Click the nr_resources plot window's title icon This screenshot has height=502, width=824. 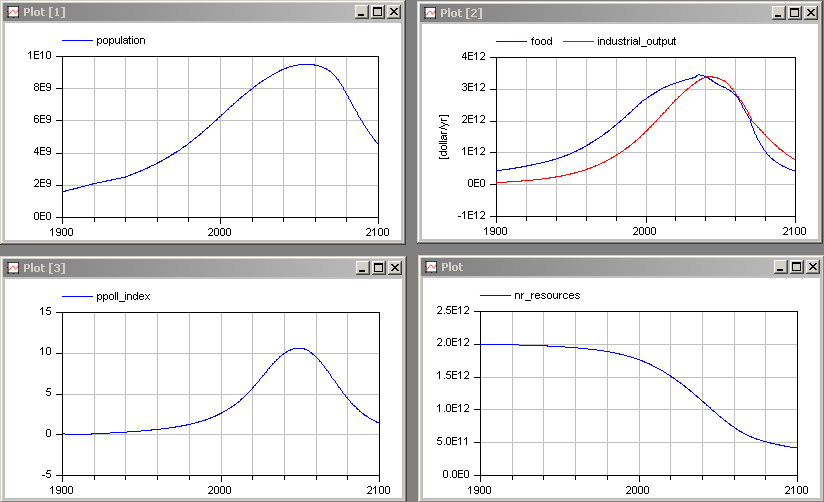pyautogui.click(x=431, y=267)
